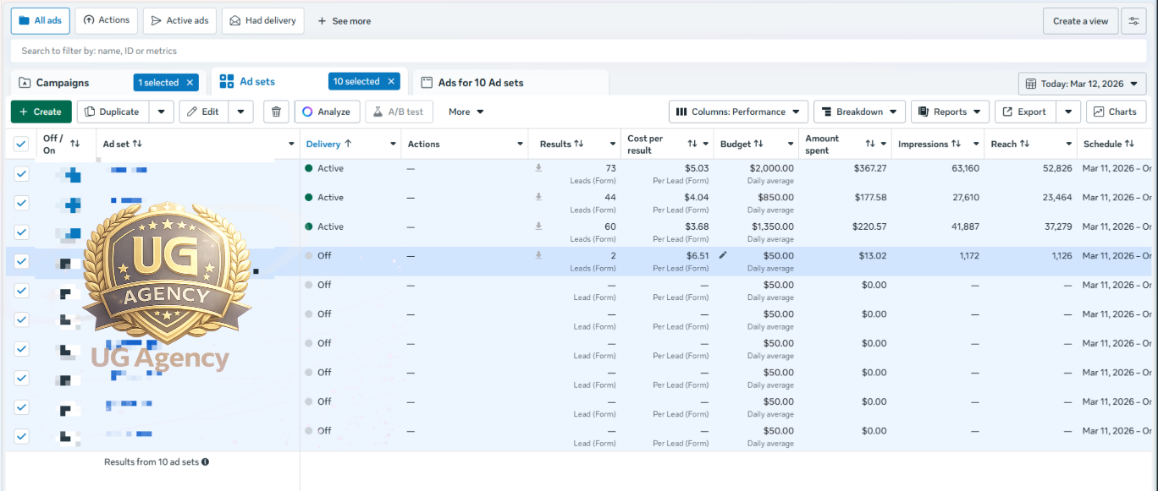The height and width of the screenshot is (491, 1158).
Task: Click the download icon in the 2 results row
Action: [538, 255]
